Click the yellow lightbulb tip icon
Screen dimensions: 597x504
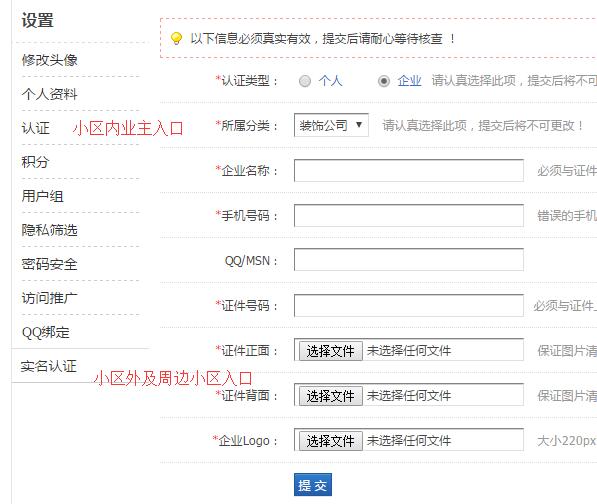tap(176, 38)
